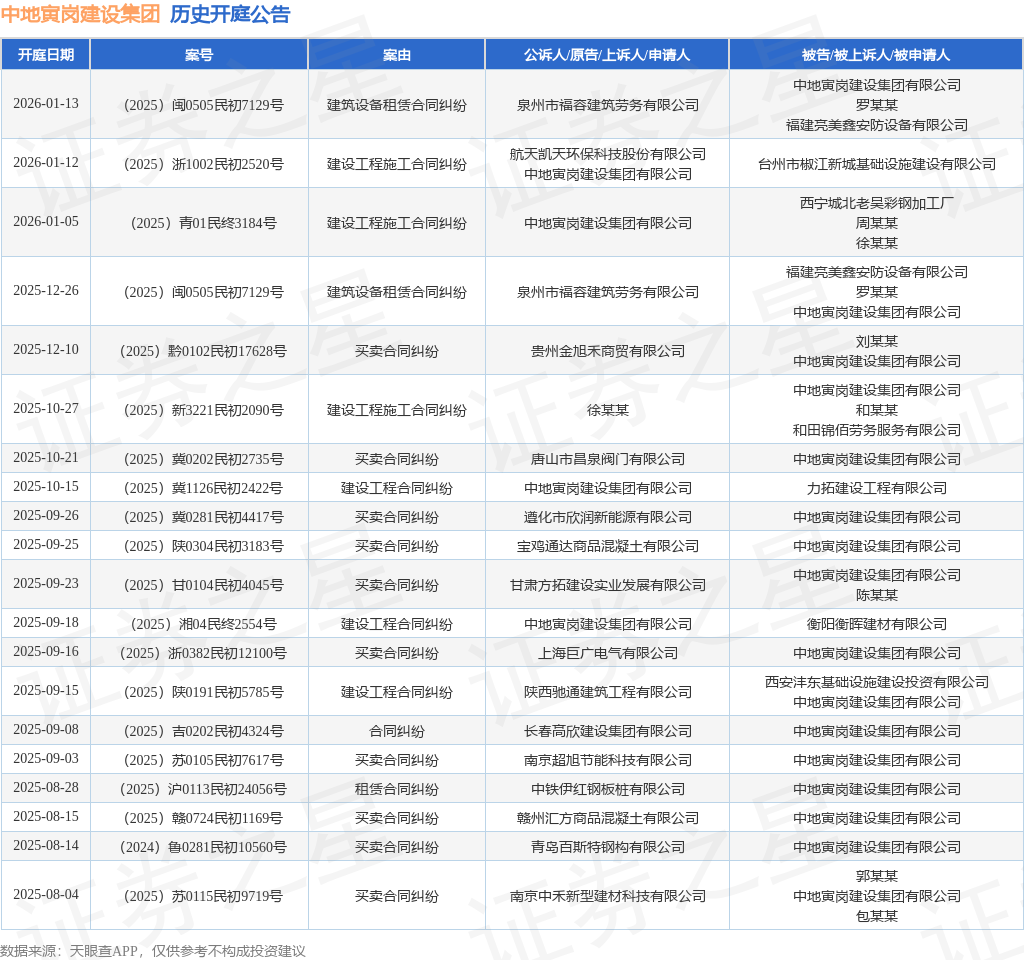1024x960 pixels.
Task: Select the date 2025-12-26
Action: 46,291
